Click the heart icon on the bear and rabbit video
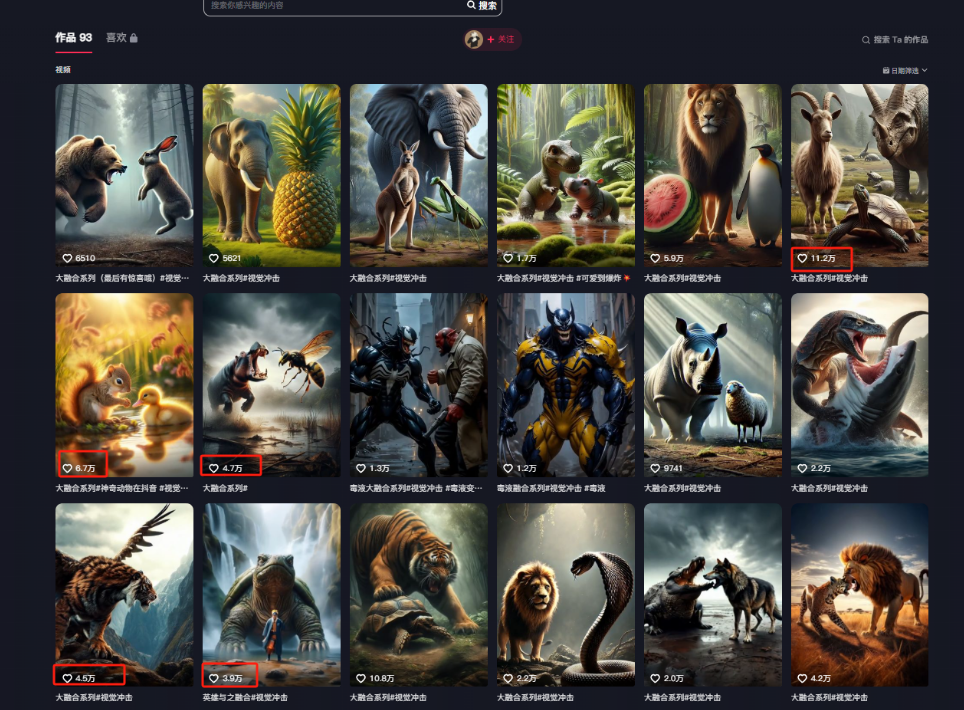 click(68, 258)
